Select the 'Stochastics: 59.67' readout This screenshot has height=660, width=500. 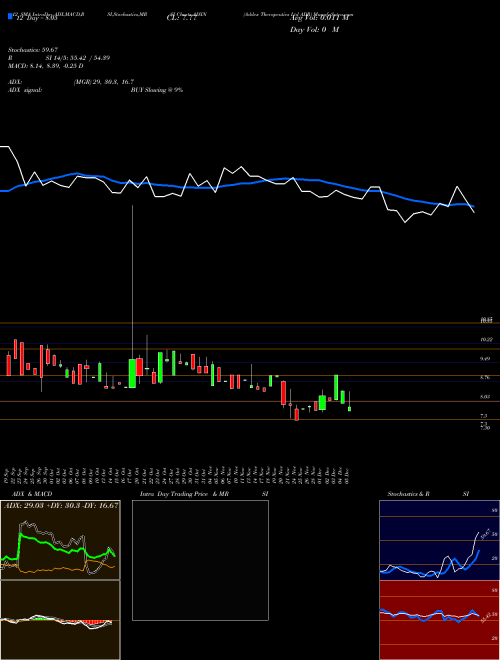point(33,50)
